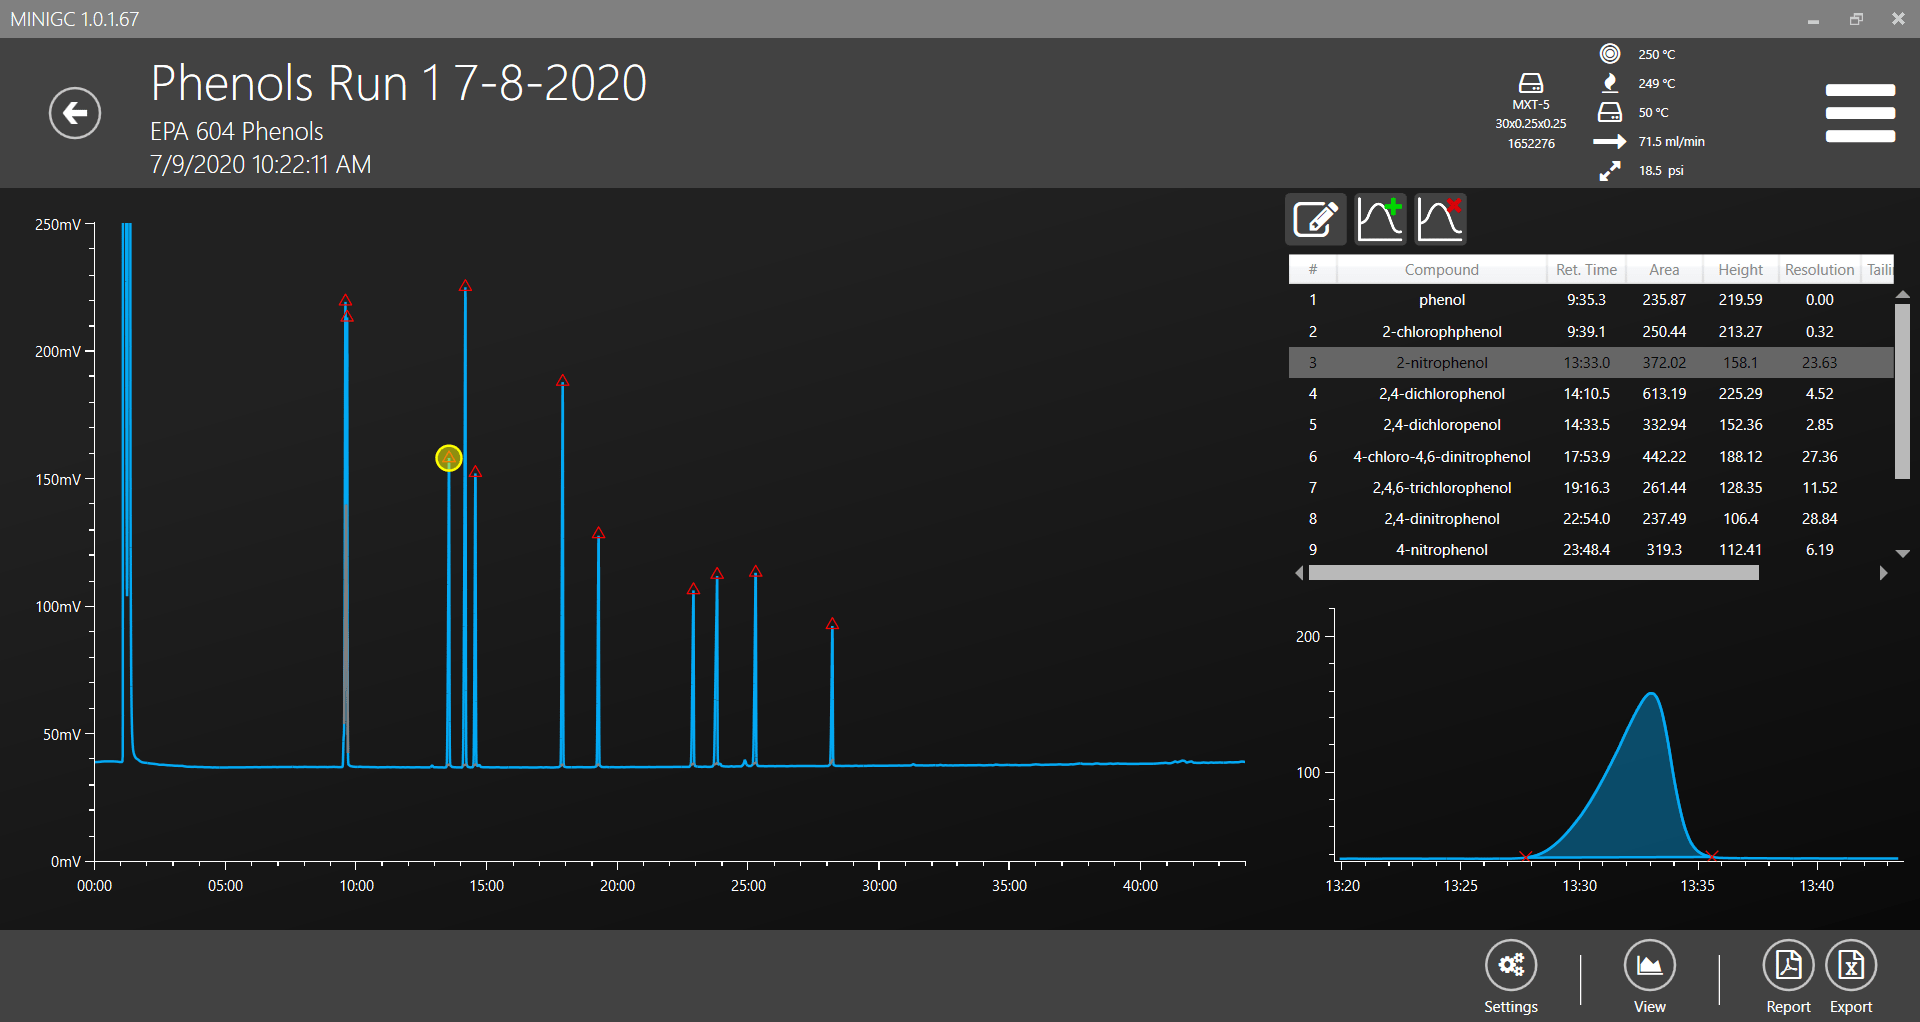The height and width of the screenshot is (1022, 1920).
Task: Click the add peak icon
Action: pos(1380,219)
